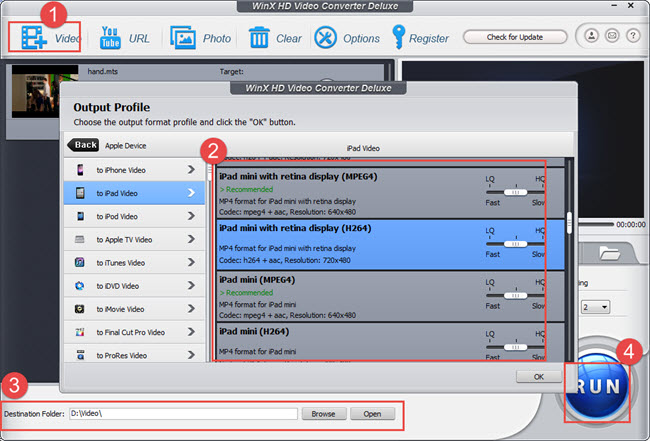This screenshot has height=441, width=650.
Task: Adjust quality slider for iPad mini retina (H264)
Action: [515, 244]
